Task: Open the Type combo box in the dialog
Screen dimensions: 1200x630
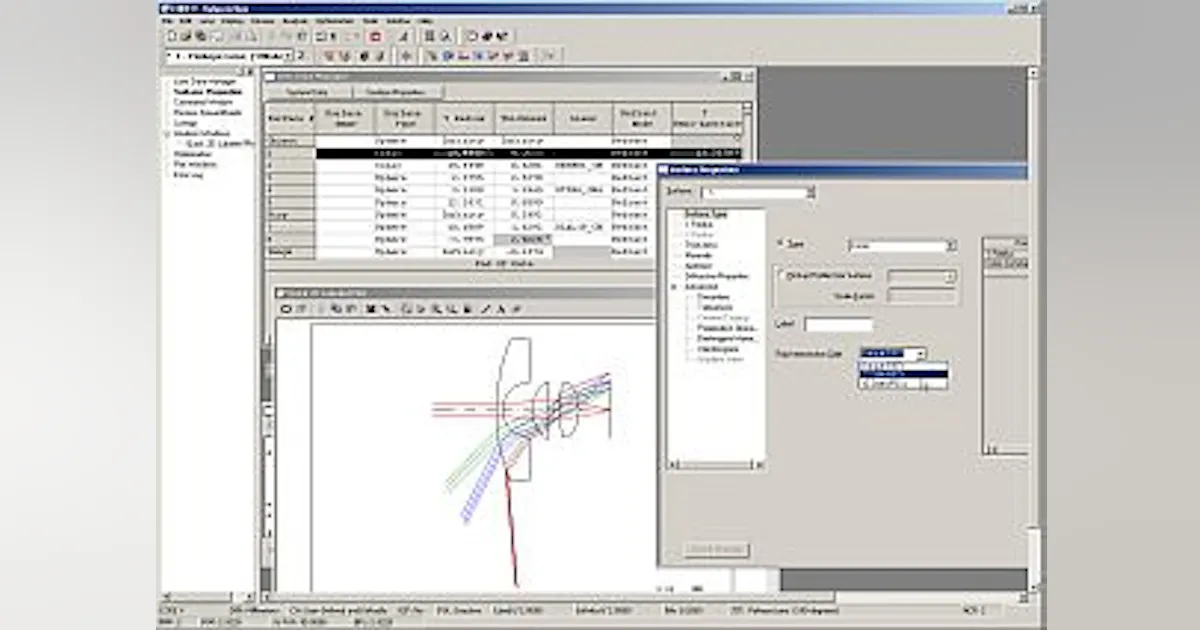Action: click(952, 245)
